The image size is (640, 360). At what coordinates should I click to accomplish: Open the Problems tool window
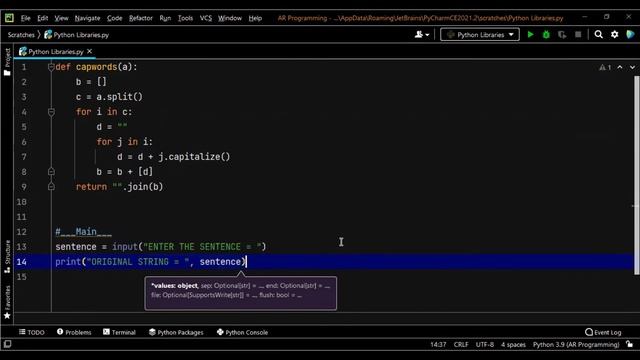coord(74,332)
